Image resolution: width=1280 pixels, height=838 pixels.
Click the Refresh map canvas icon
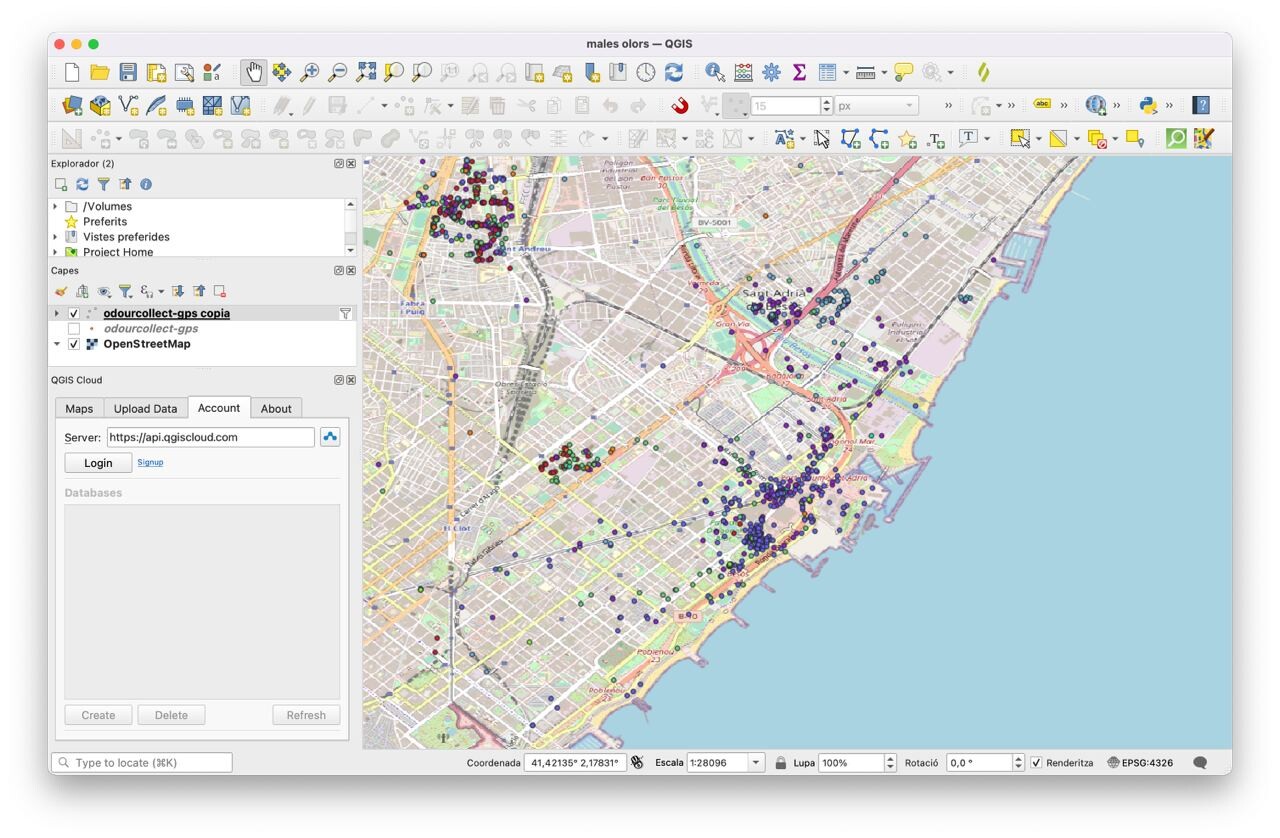[x=674, y=72]
